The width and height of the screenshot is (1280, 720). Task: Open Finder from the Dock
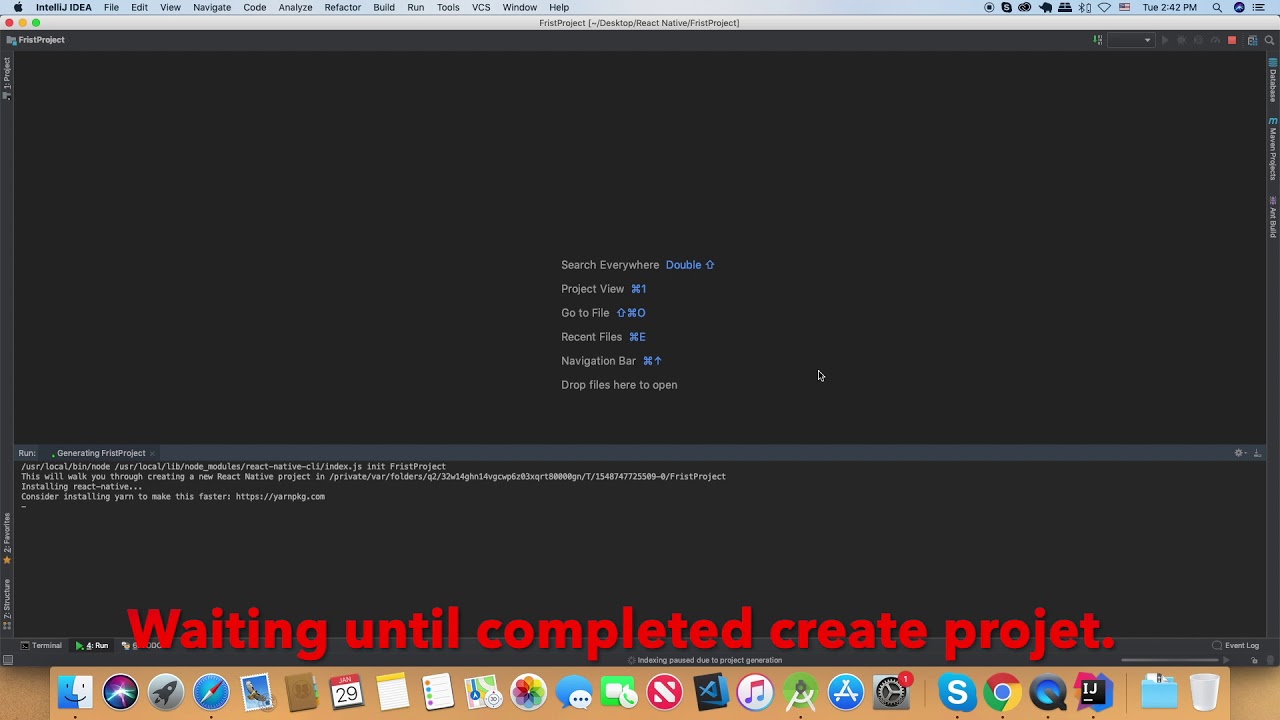point(75,692)
